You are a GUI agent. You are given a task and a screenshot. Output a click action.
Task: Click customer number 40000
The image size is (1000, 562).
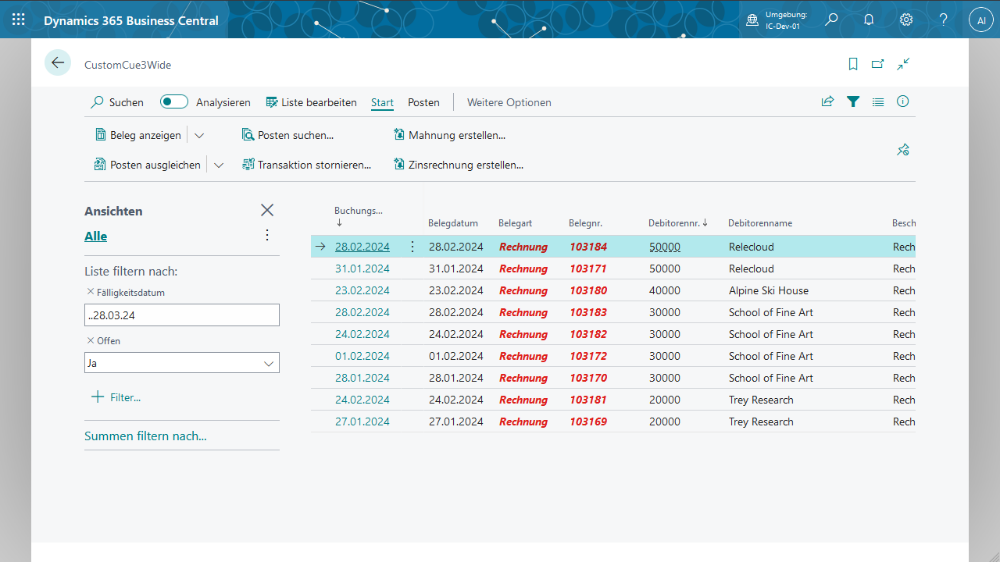click(x=665, y=290)
